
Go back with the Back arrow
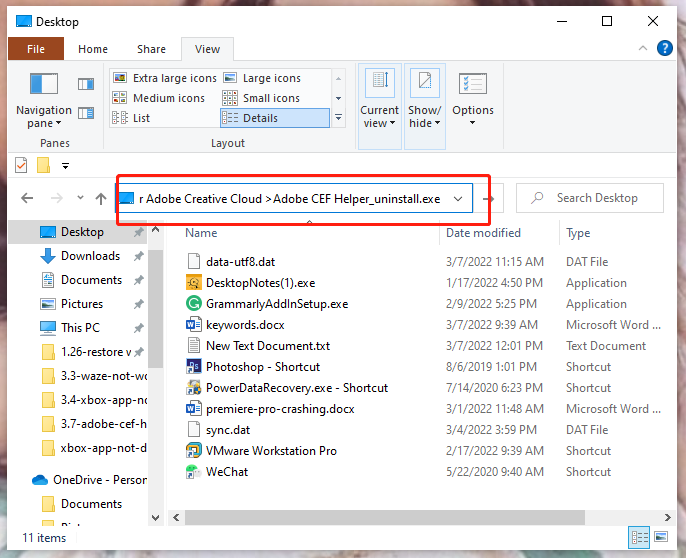pos(27,198)
